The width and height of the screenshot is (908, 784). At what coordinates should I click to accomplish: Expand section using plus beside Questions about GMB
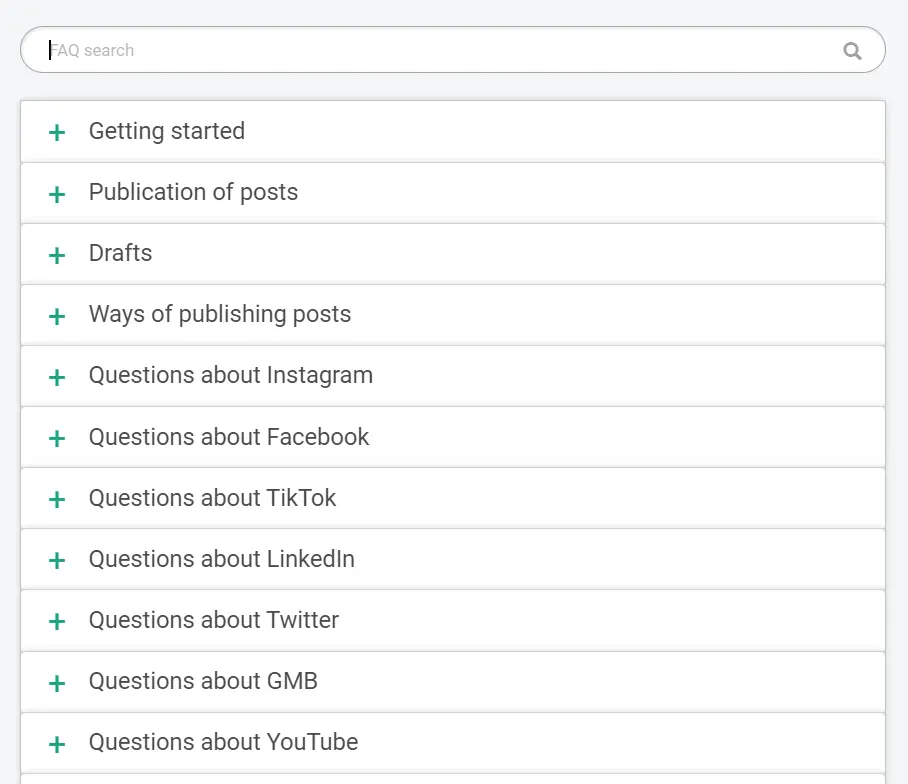click(57, 683)
